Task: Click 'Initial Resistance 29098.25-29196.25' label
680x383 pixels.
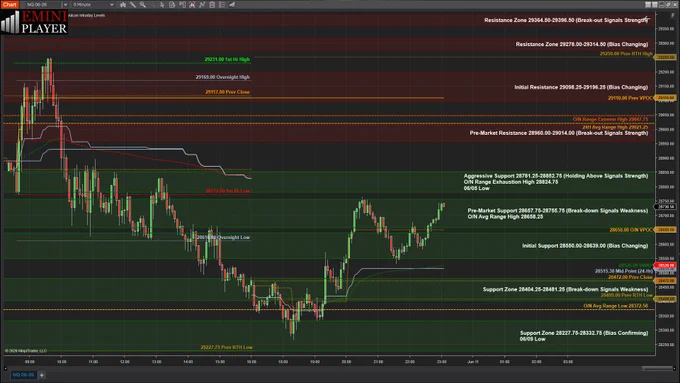Action: pyautogui.click(x=581, y=87)
